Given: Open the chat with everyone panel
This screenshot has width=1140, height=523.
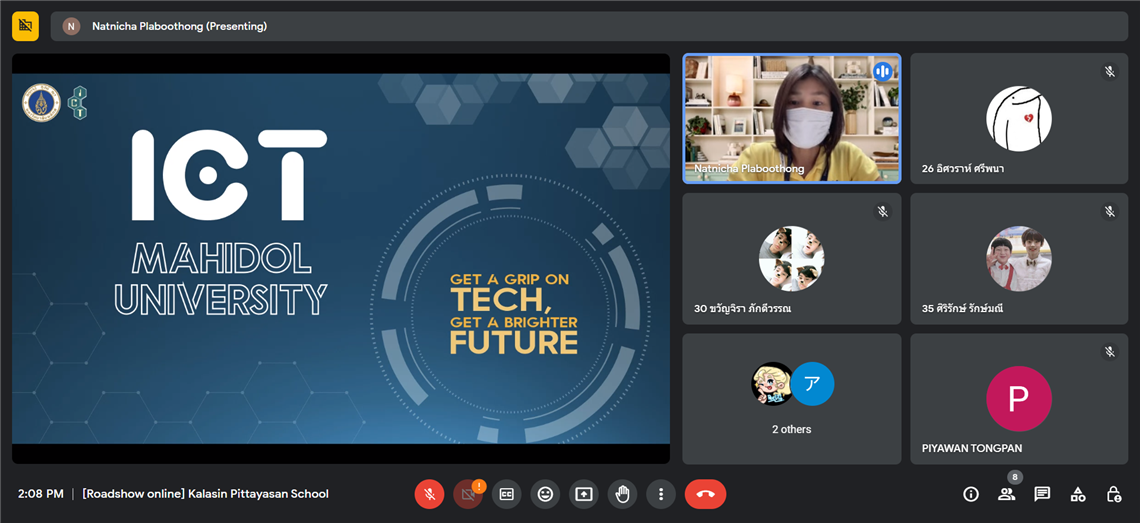Looking at the screenshot, I should 1042,494.
